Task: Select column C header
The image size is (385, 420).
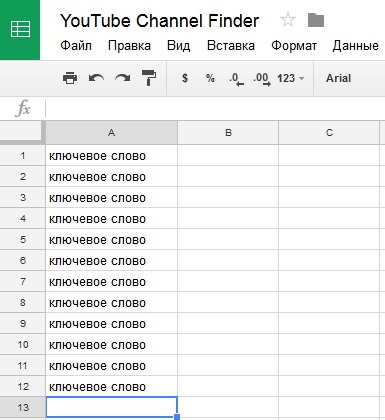Action: [329, 133]
